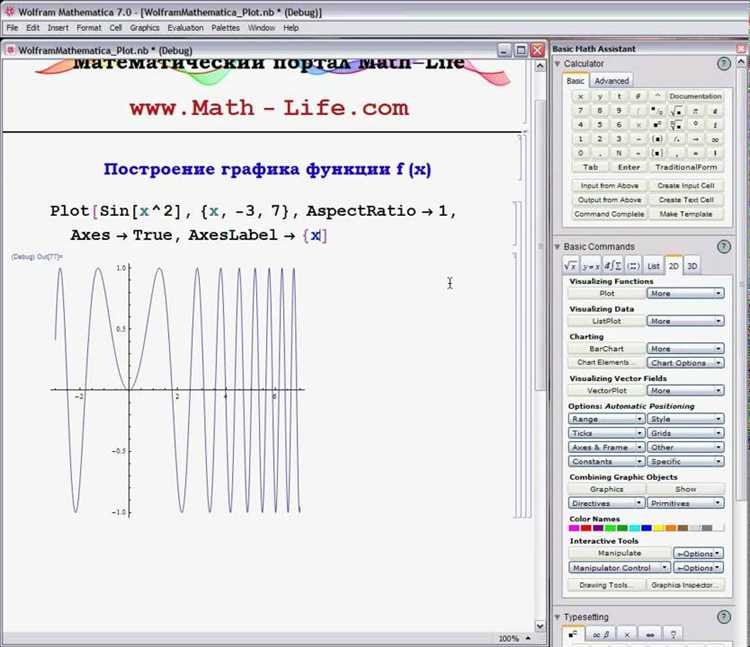Click notebook document icon beside WolframMathematica_Plot.nb
750x647 pixels.
click(x=11, y=50)
